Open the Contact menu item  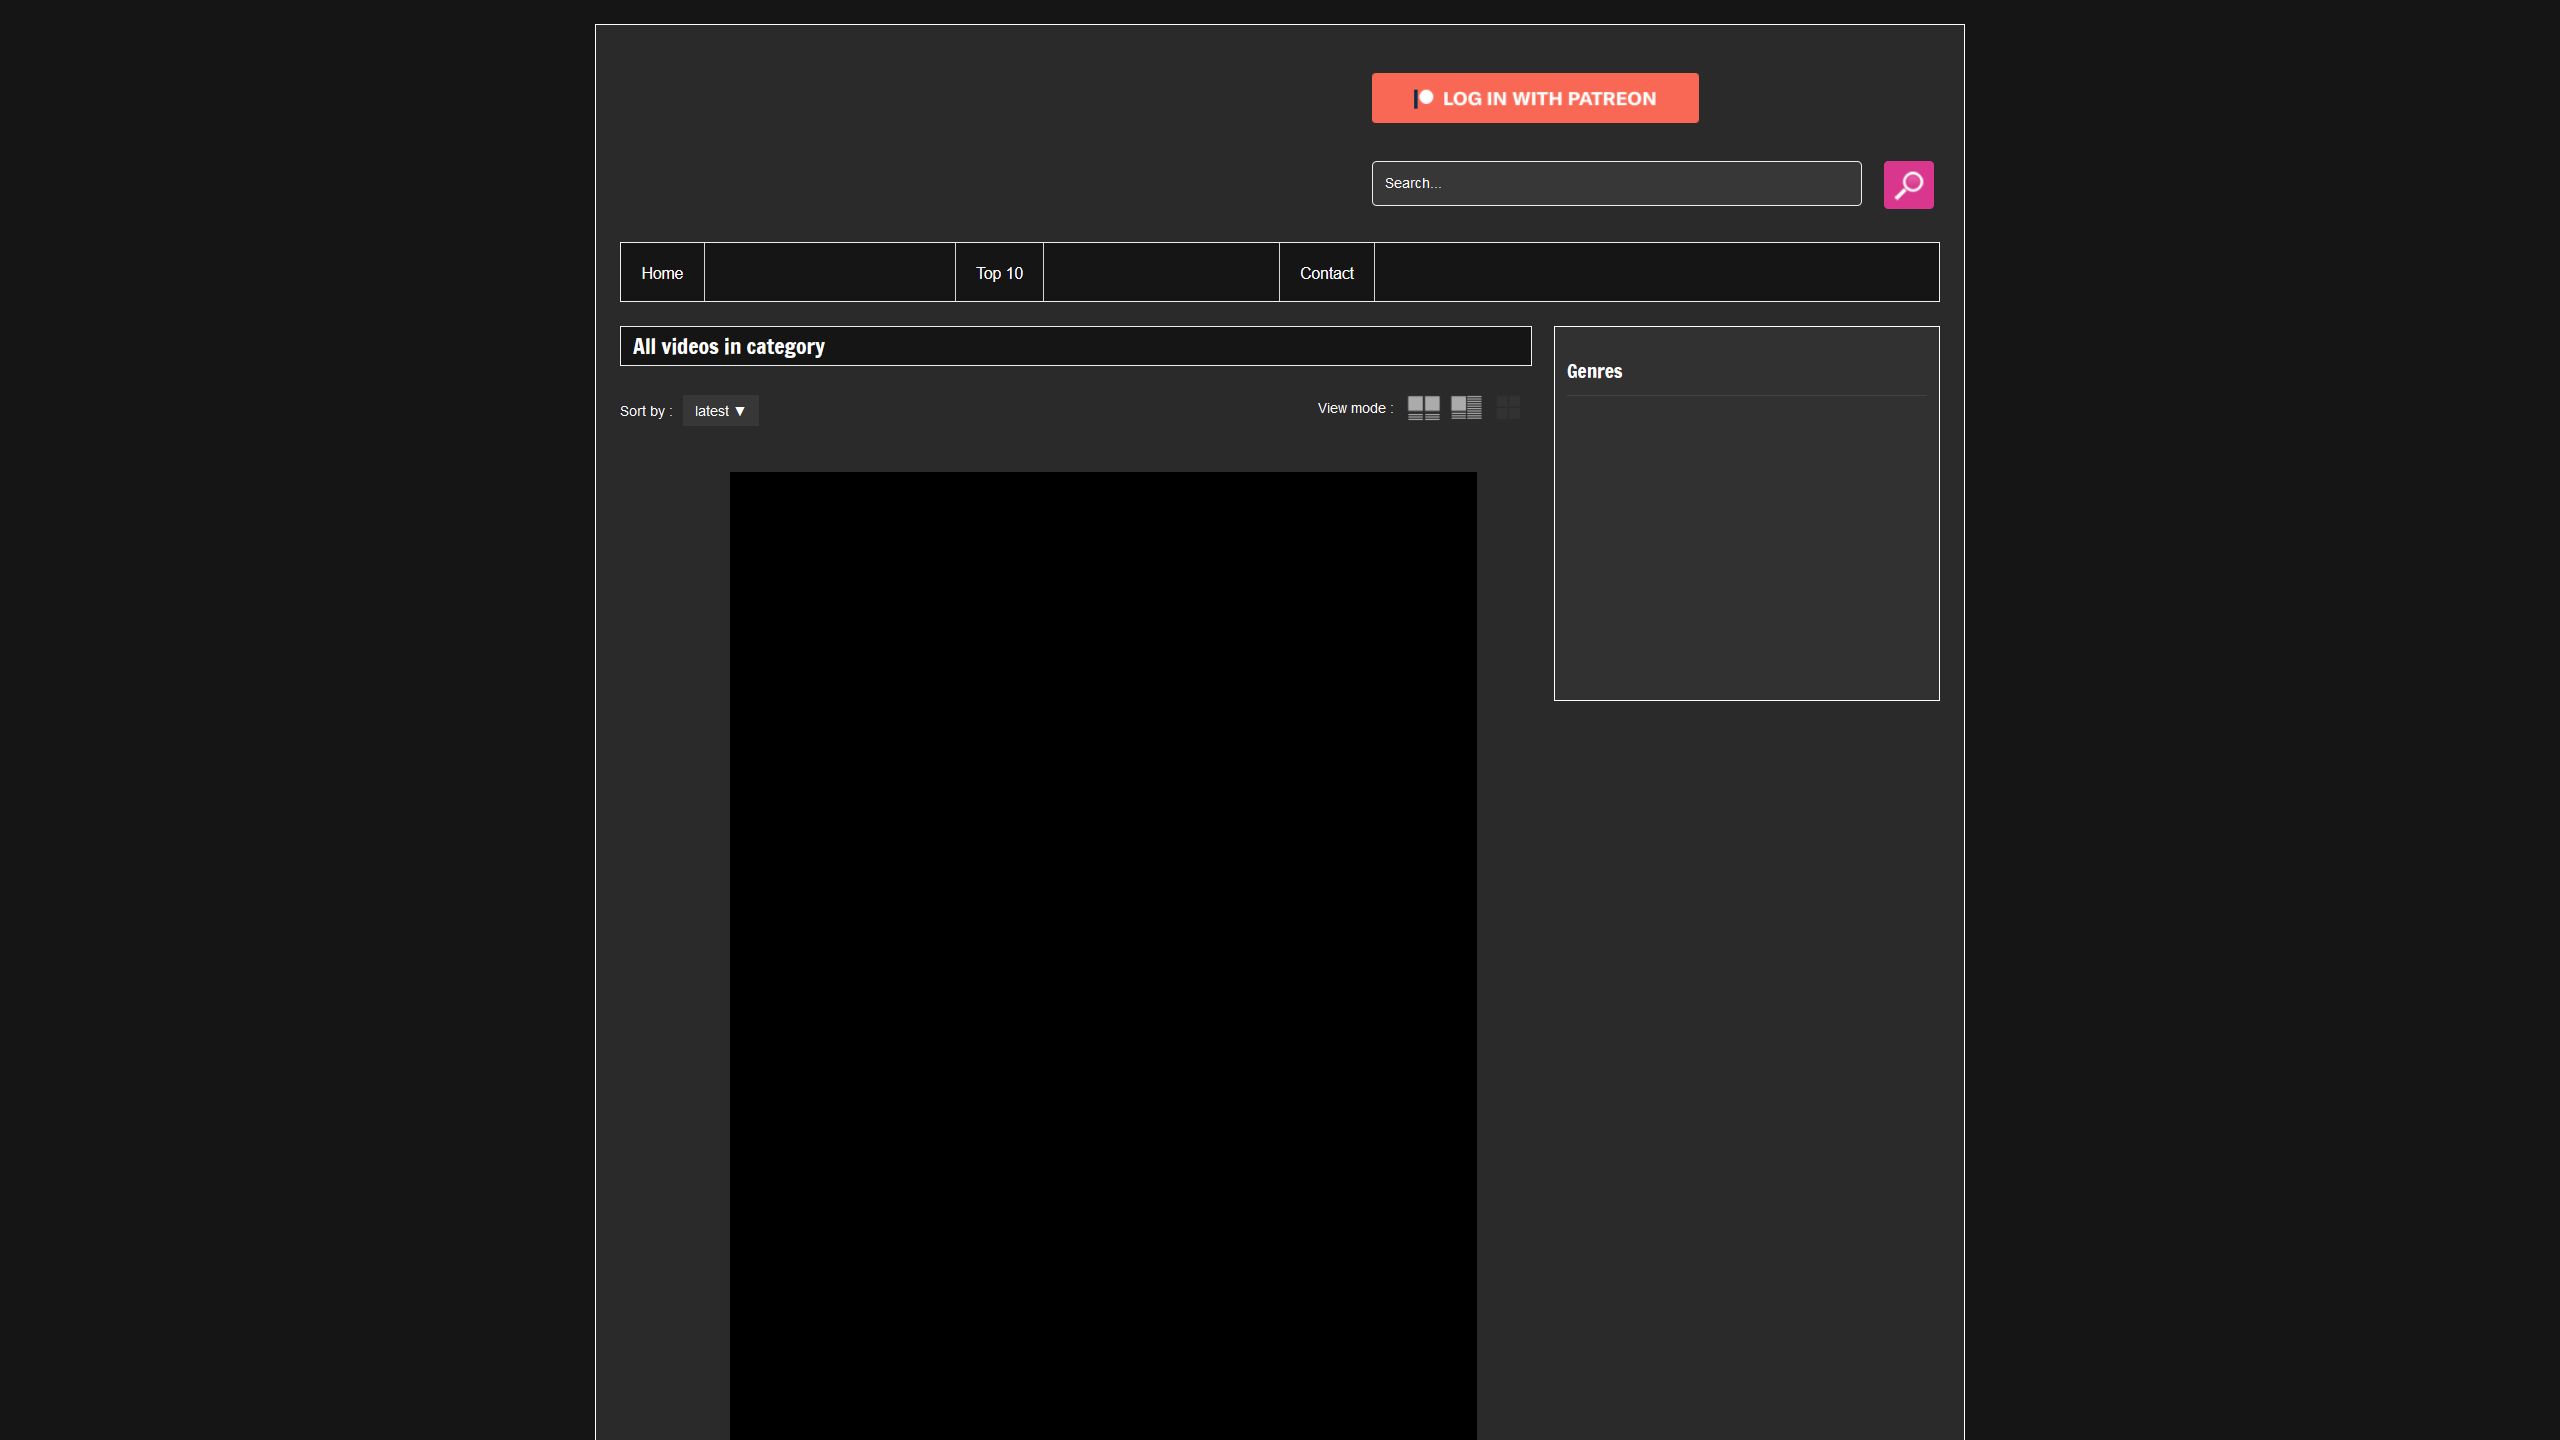(1326, 272)
